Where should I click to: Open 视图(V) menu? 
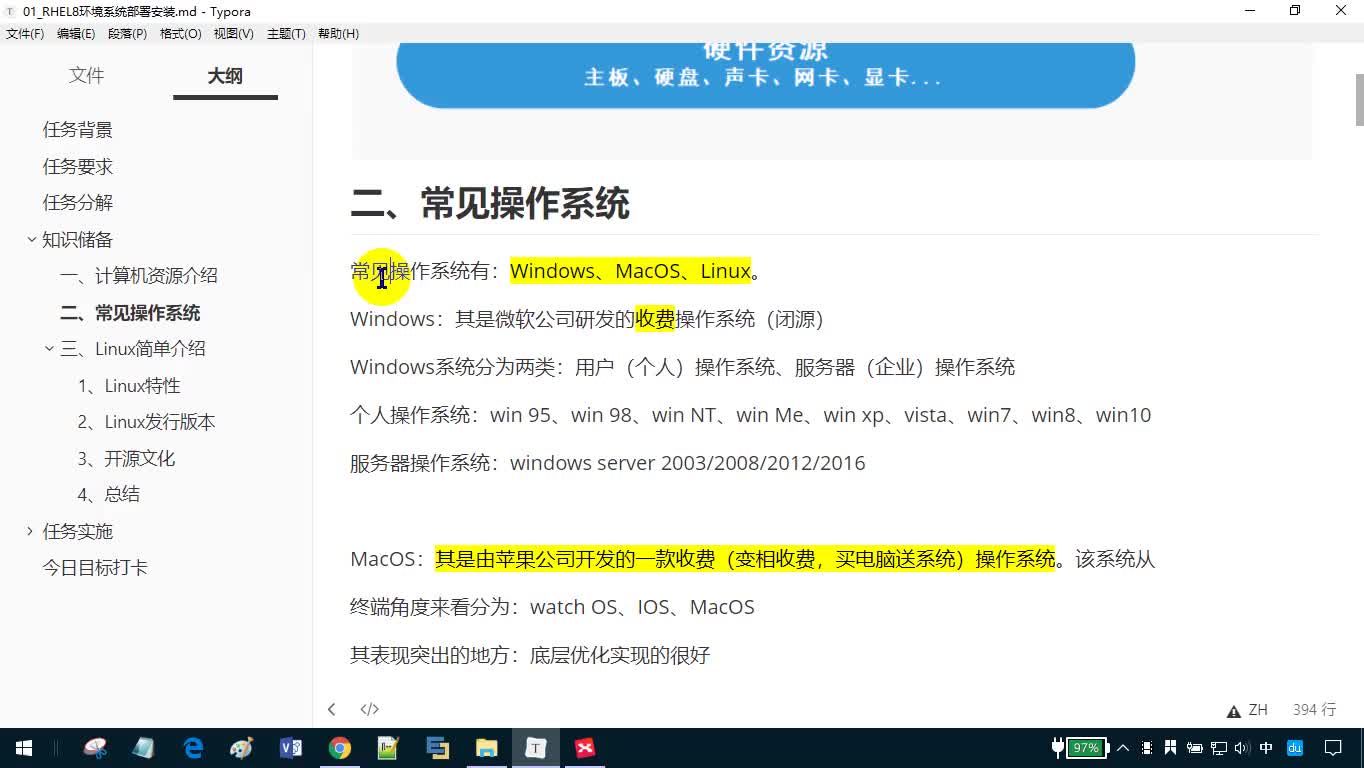coord(234,33)
